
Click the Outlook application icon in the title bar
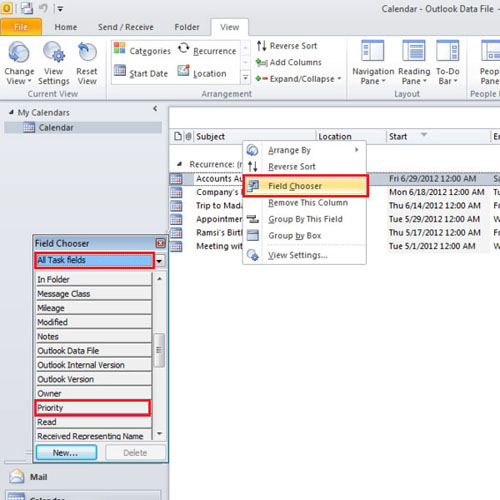[x=6, y=8]
